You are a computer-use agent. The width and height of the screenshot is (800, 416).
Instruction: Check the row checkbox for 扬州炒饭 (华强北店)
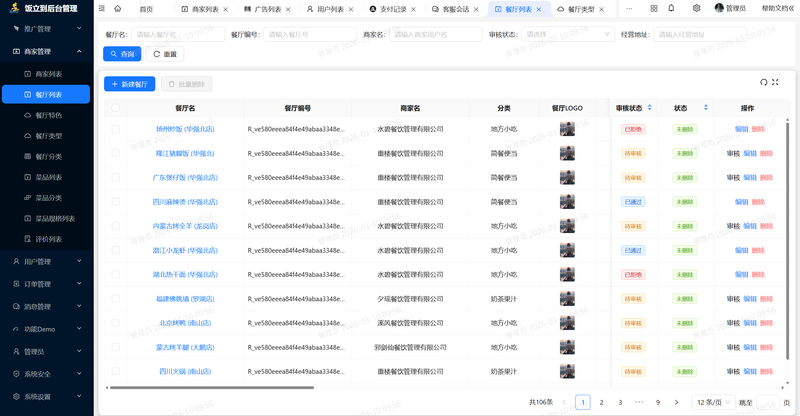115,129
